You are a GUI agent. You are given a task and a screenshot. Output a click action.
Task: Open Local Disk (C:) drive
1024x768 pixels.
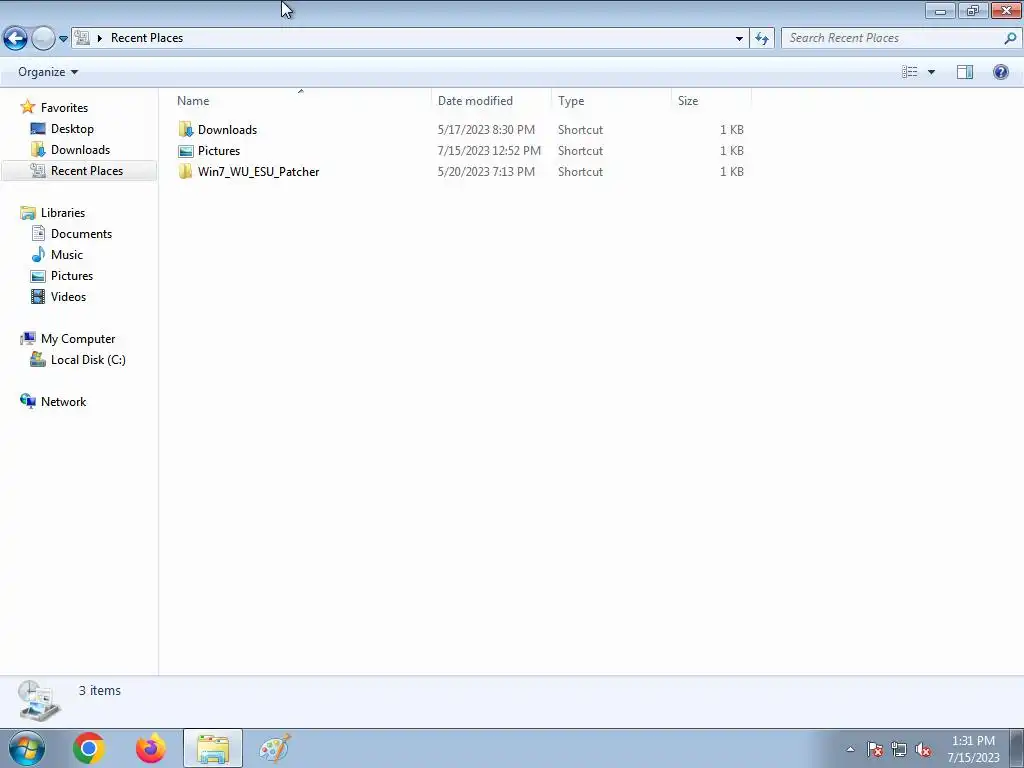[x=88, y=360]
